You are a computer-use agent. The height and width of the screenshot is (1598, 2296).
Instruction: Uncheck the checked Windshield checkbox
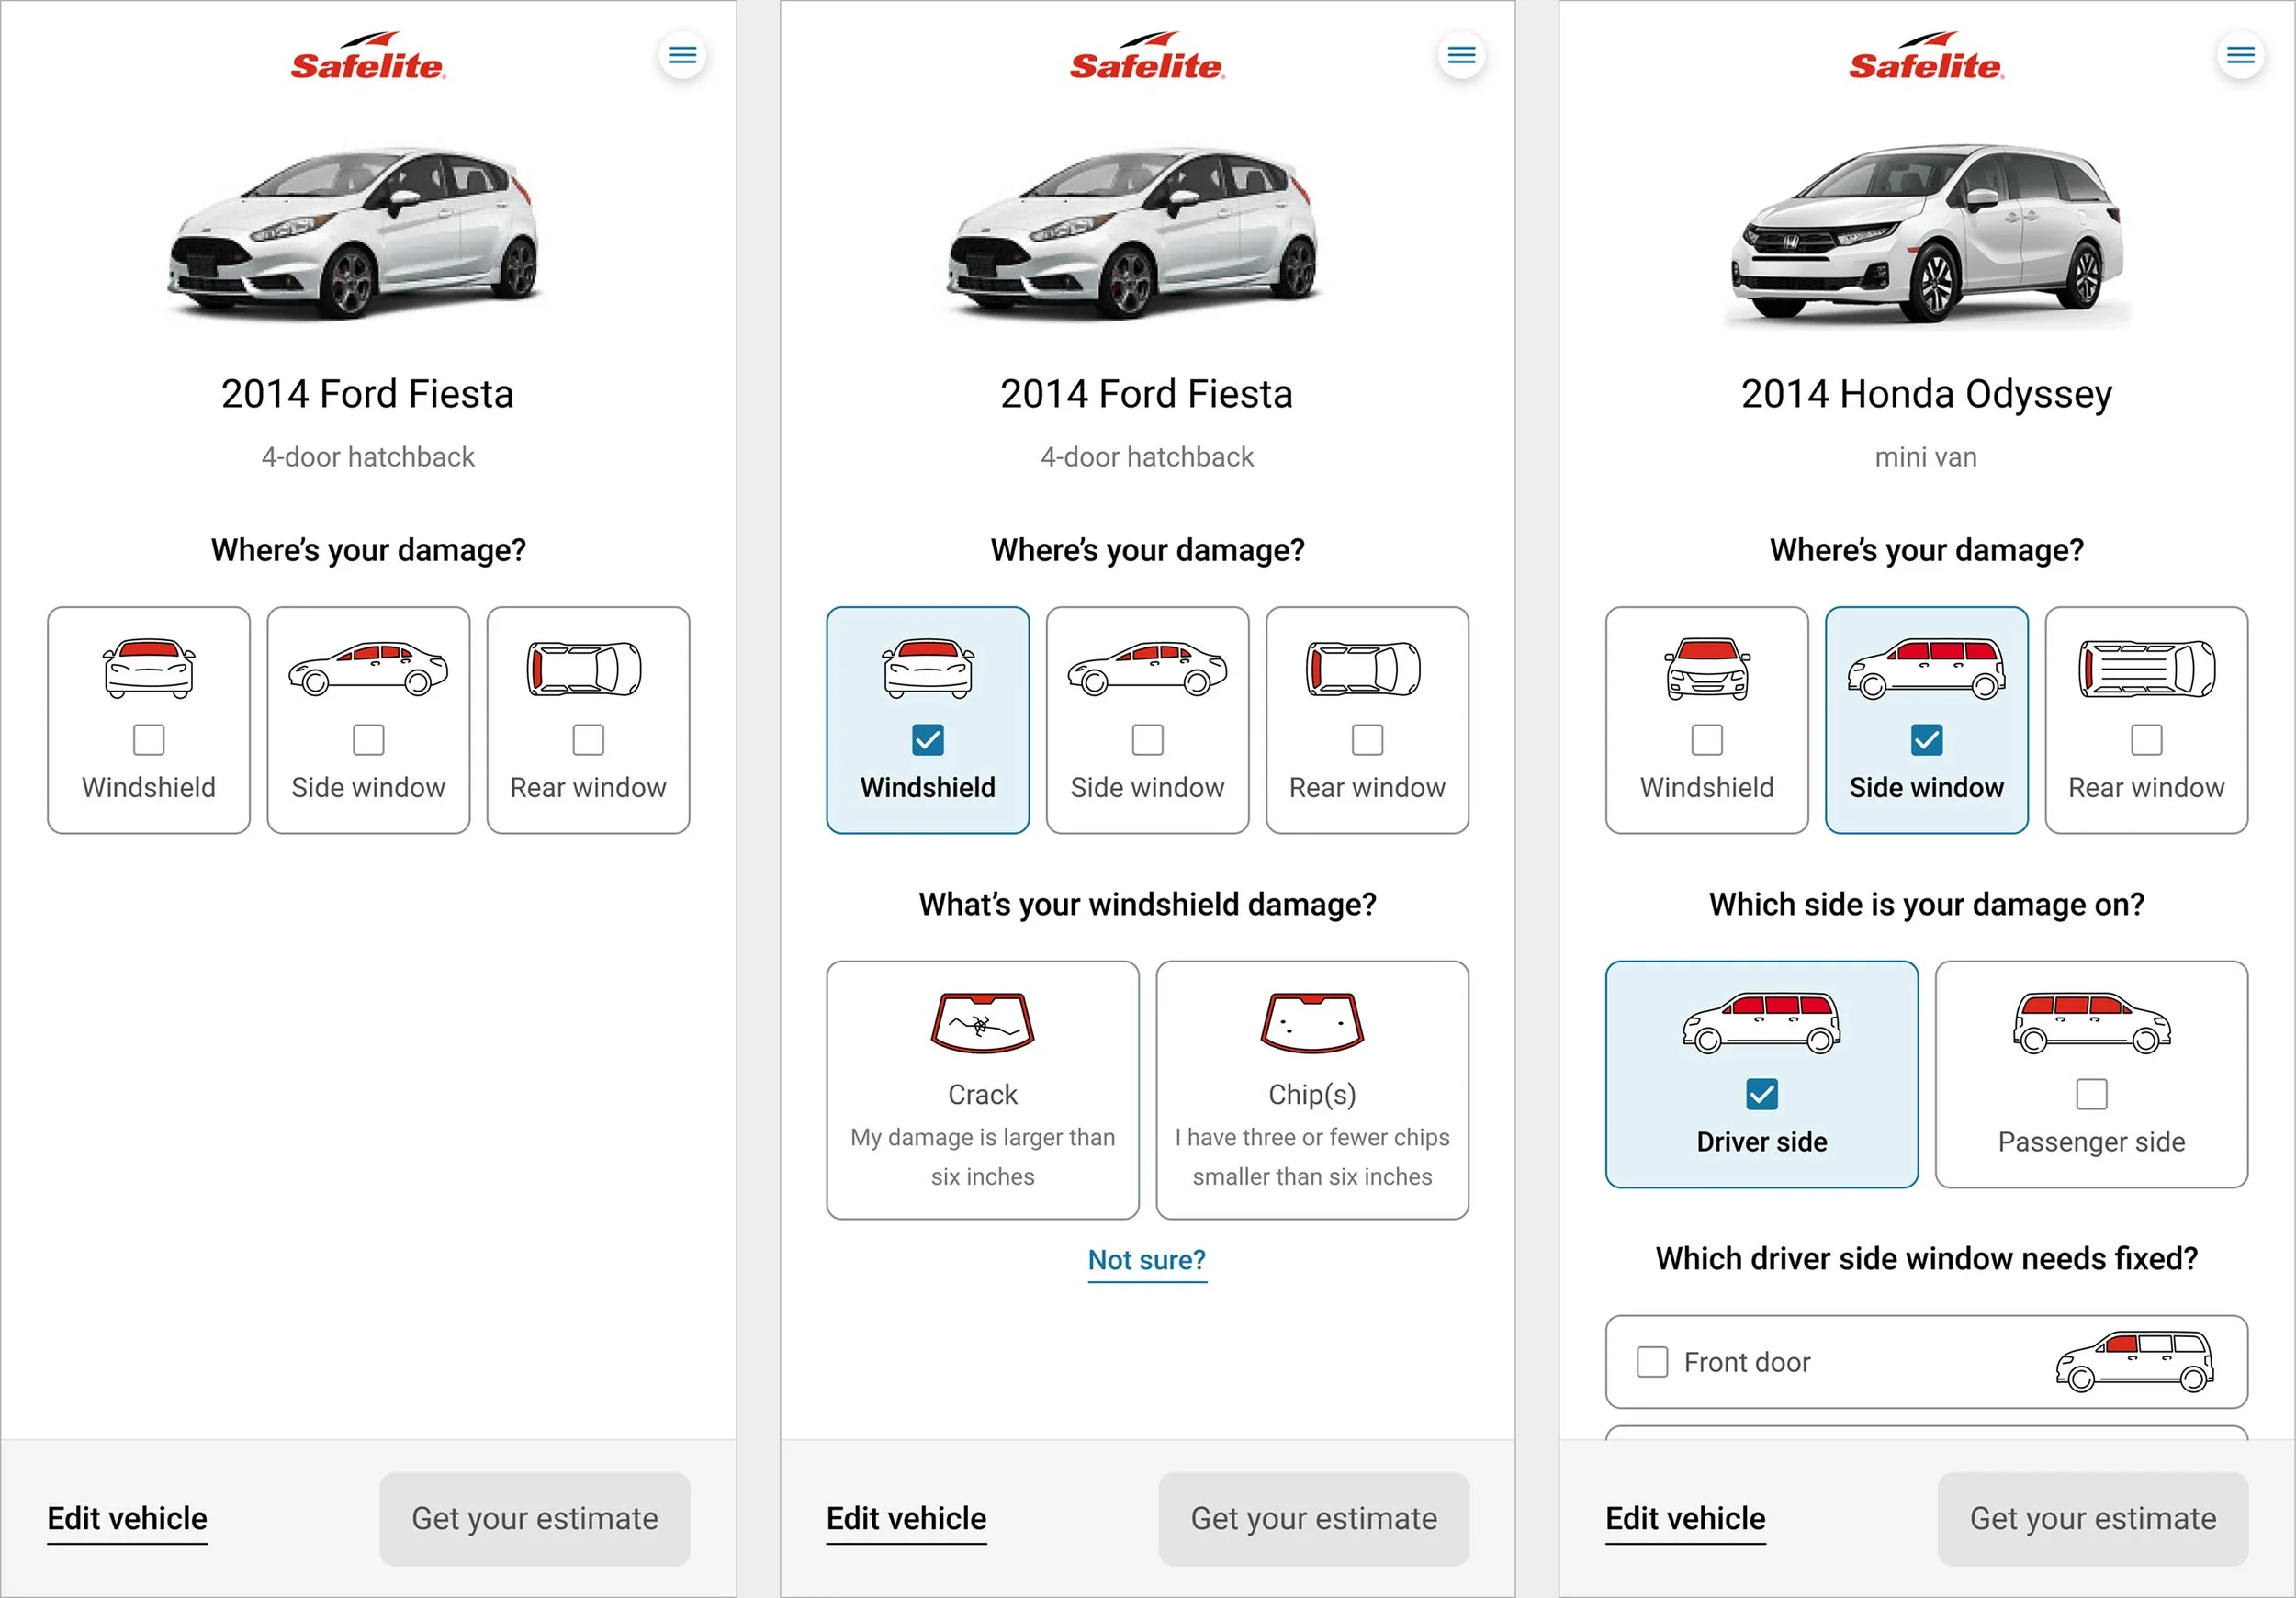click(927, 740)
